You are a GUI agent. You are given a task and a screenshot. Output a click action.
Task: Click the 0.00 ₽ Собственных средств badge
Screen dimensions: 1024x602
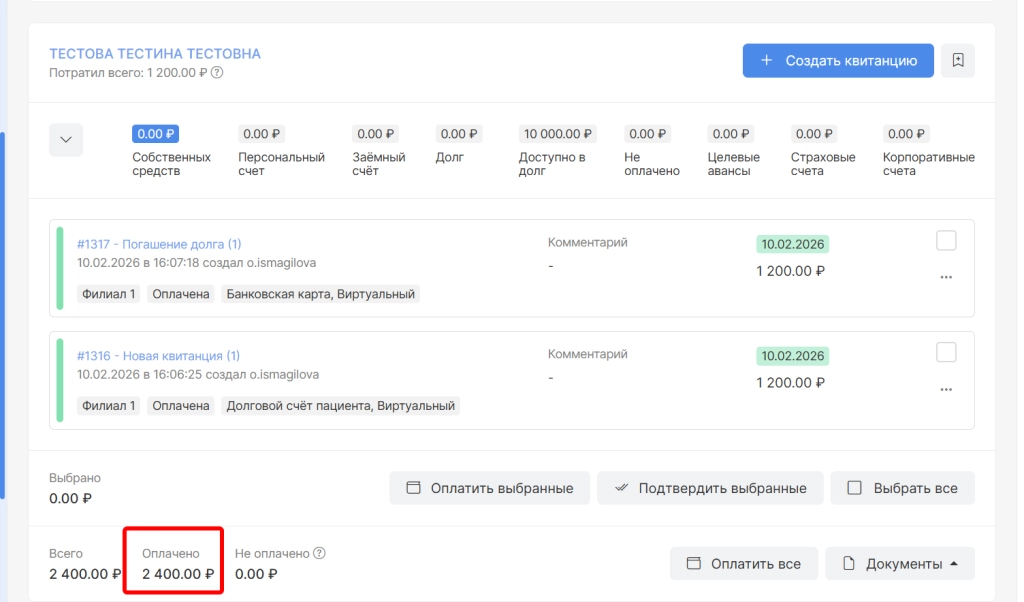[x=156, y=134]
